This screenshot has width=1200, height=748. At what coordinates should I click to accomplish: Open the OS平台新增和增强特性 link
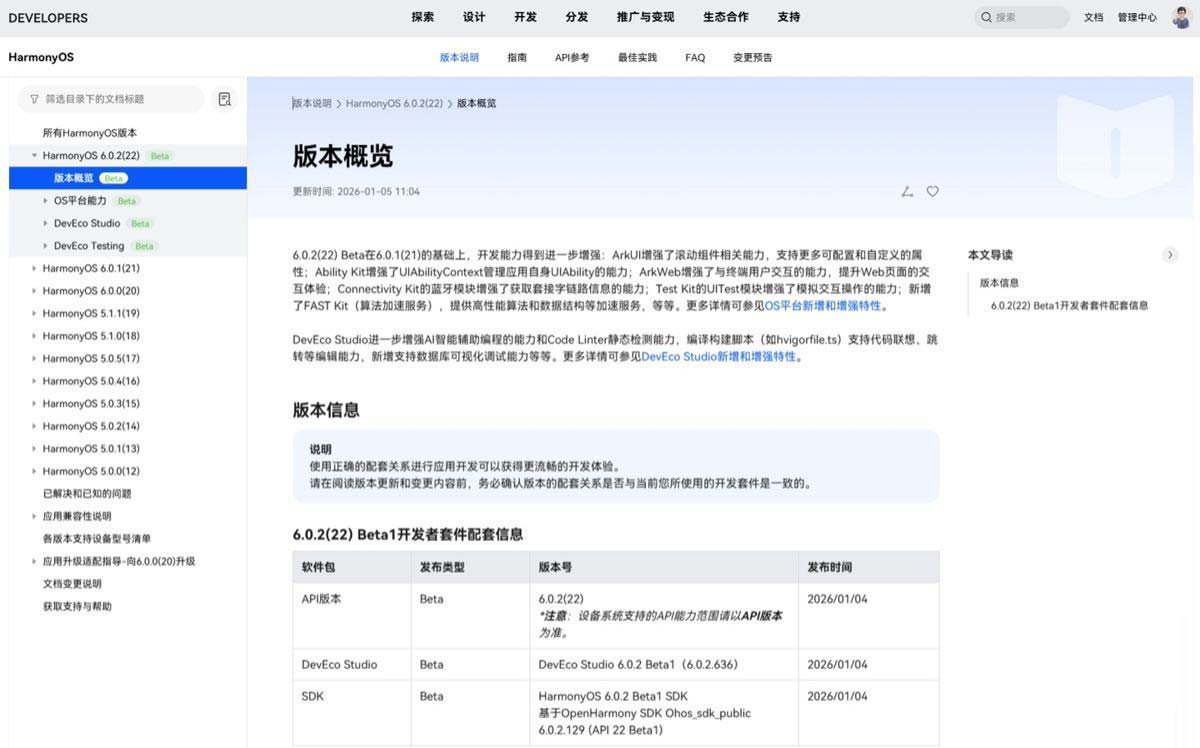point(823,306)
